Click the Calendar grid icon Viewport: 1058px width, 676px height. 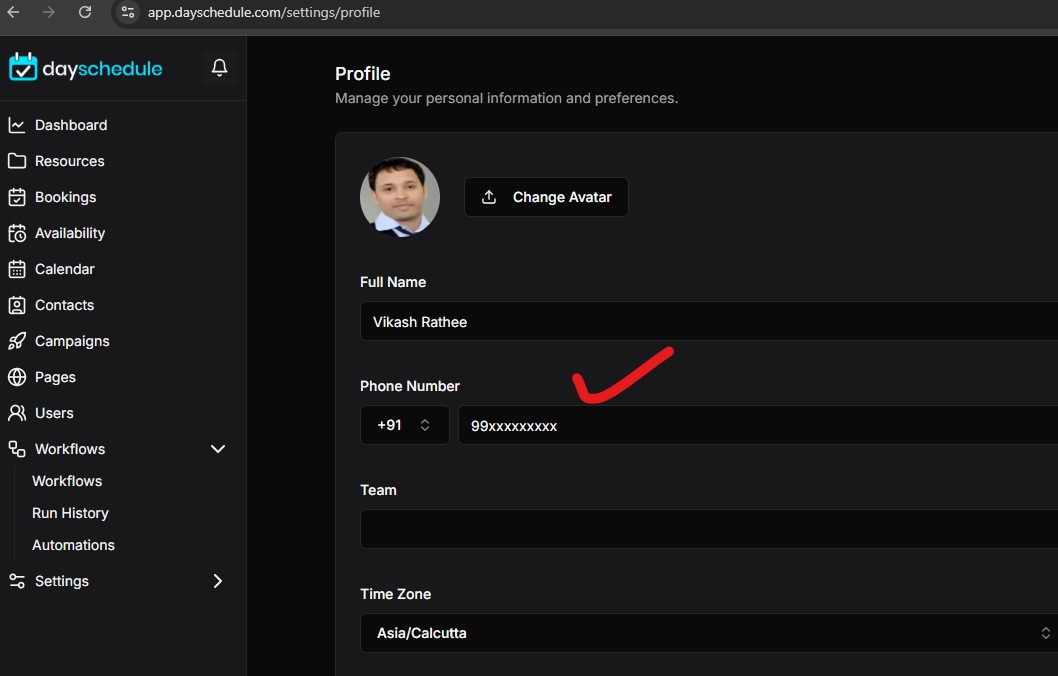(17, 269)
